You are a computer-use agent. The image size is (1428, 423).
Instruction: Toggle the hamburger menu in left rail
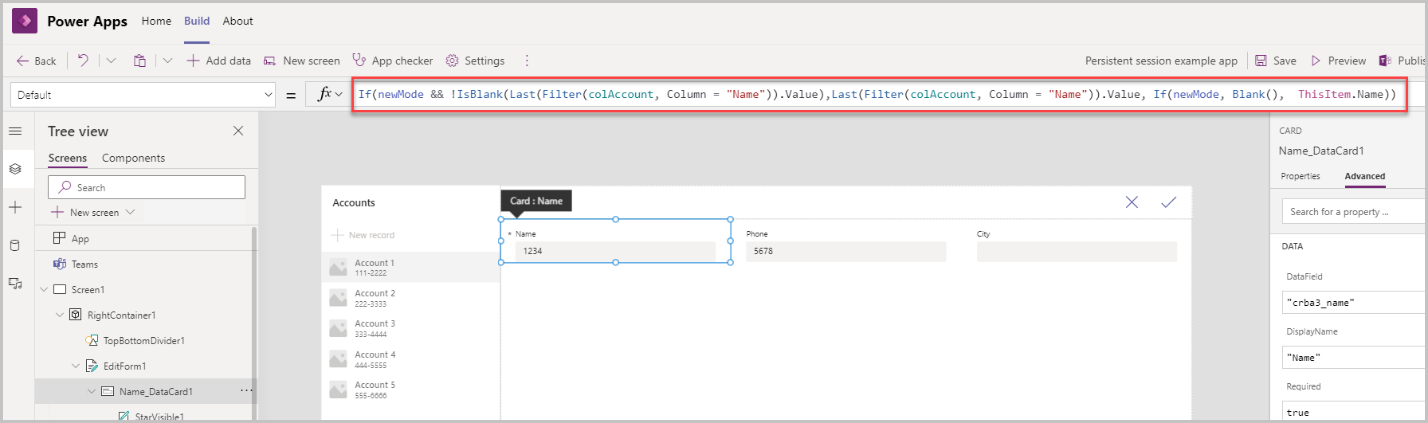pos(15,131)
